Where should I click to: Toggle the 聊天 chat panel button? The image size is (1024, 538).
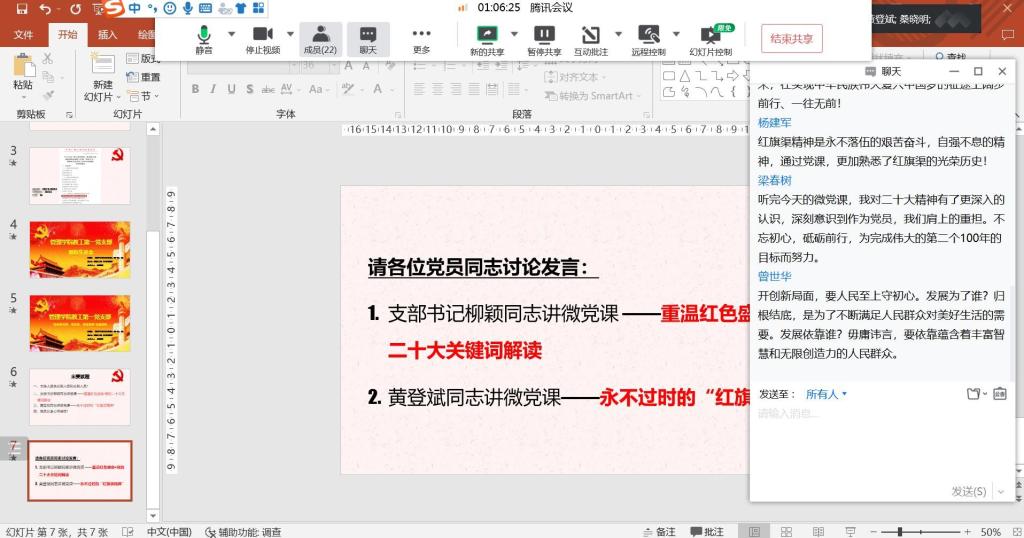coord(368,39)
